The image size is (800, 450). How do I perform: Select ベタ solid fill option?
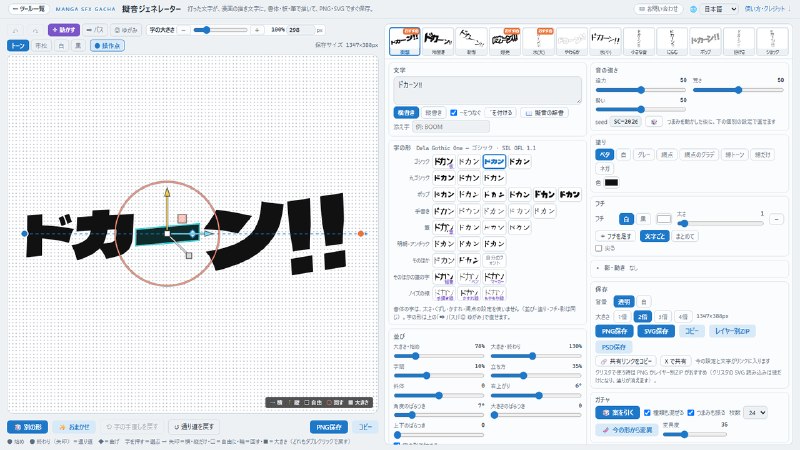click(x=605, y=154)
